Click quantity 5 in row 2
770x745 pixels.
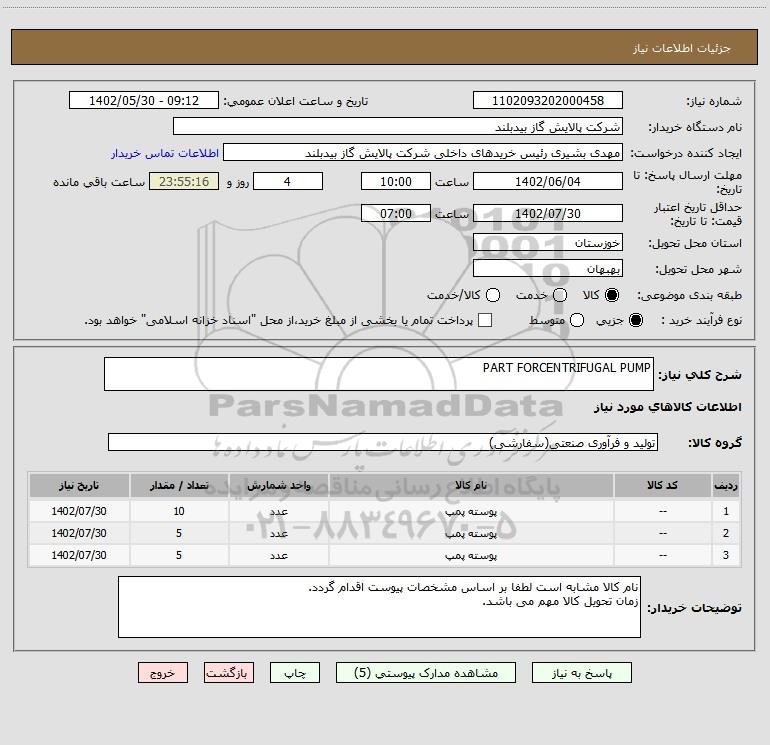point(179,533)
